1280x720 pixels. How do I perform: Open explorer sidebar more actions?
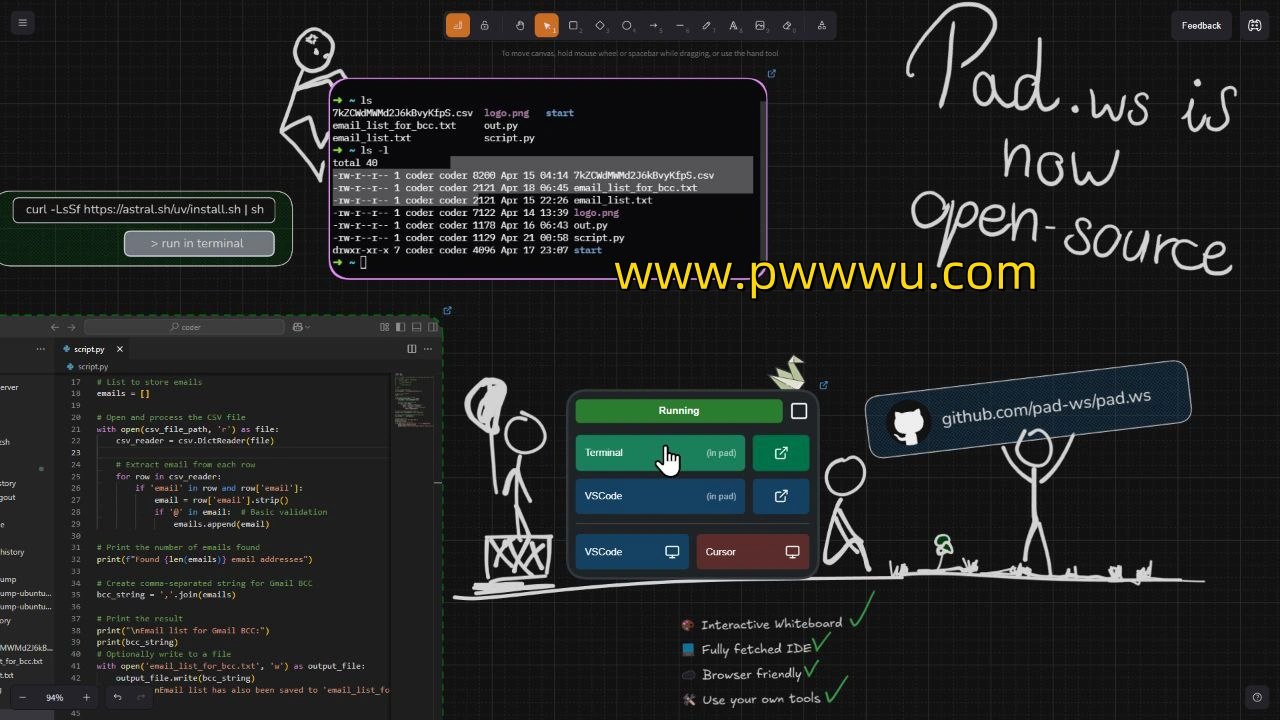(x=41, y=349)
